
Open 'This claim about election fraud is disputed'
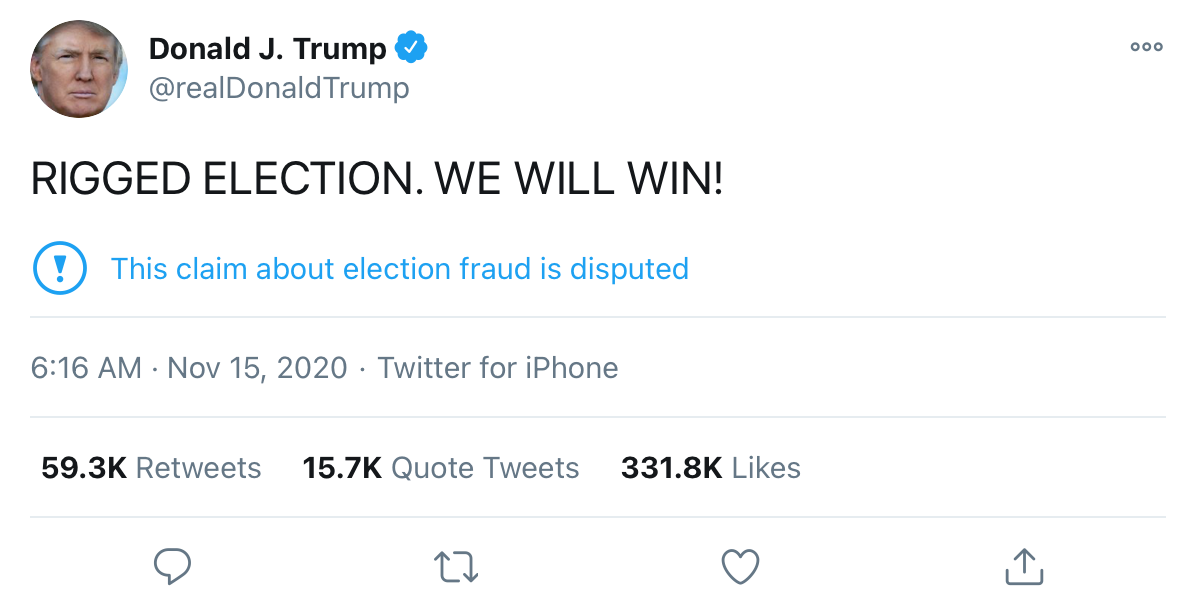coord(399,269)
